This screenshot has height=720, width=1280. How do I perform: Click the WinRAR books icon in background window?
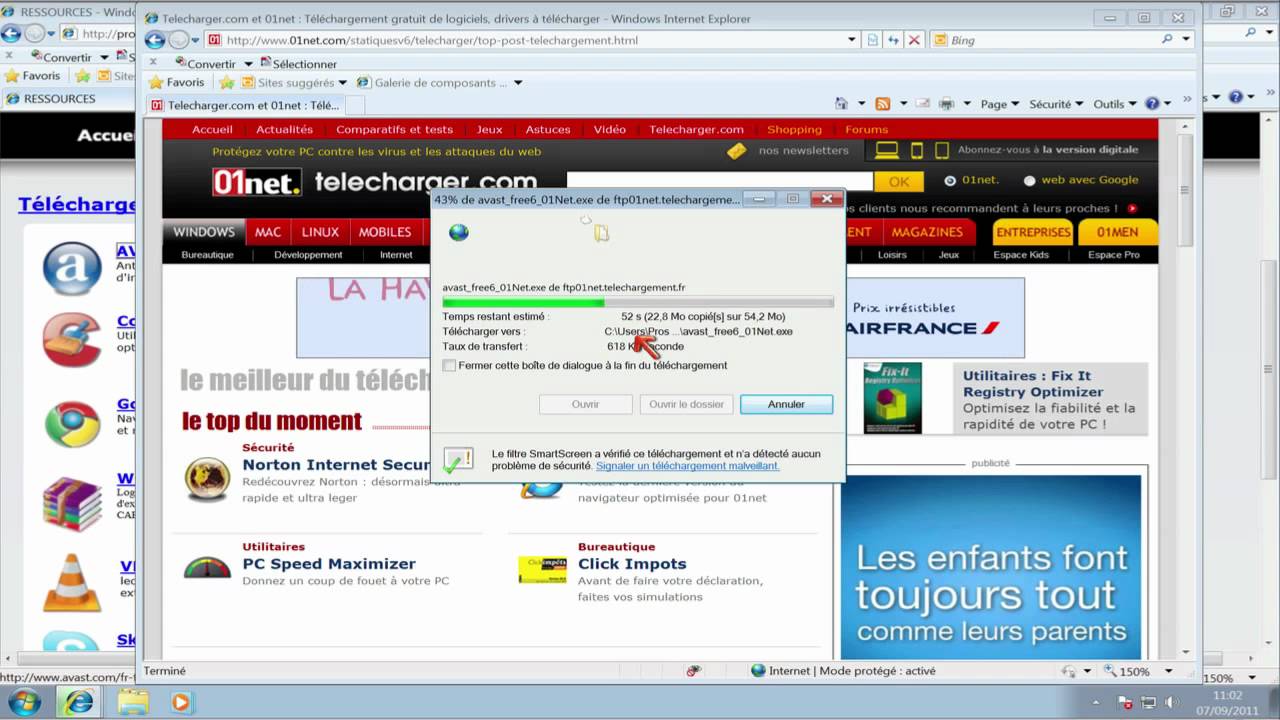(72, 504)
